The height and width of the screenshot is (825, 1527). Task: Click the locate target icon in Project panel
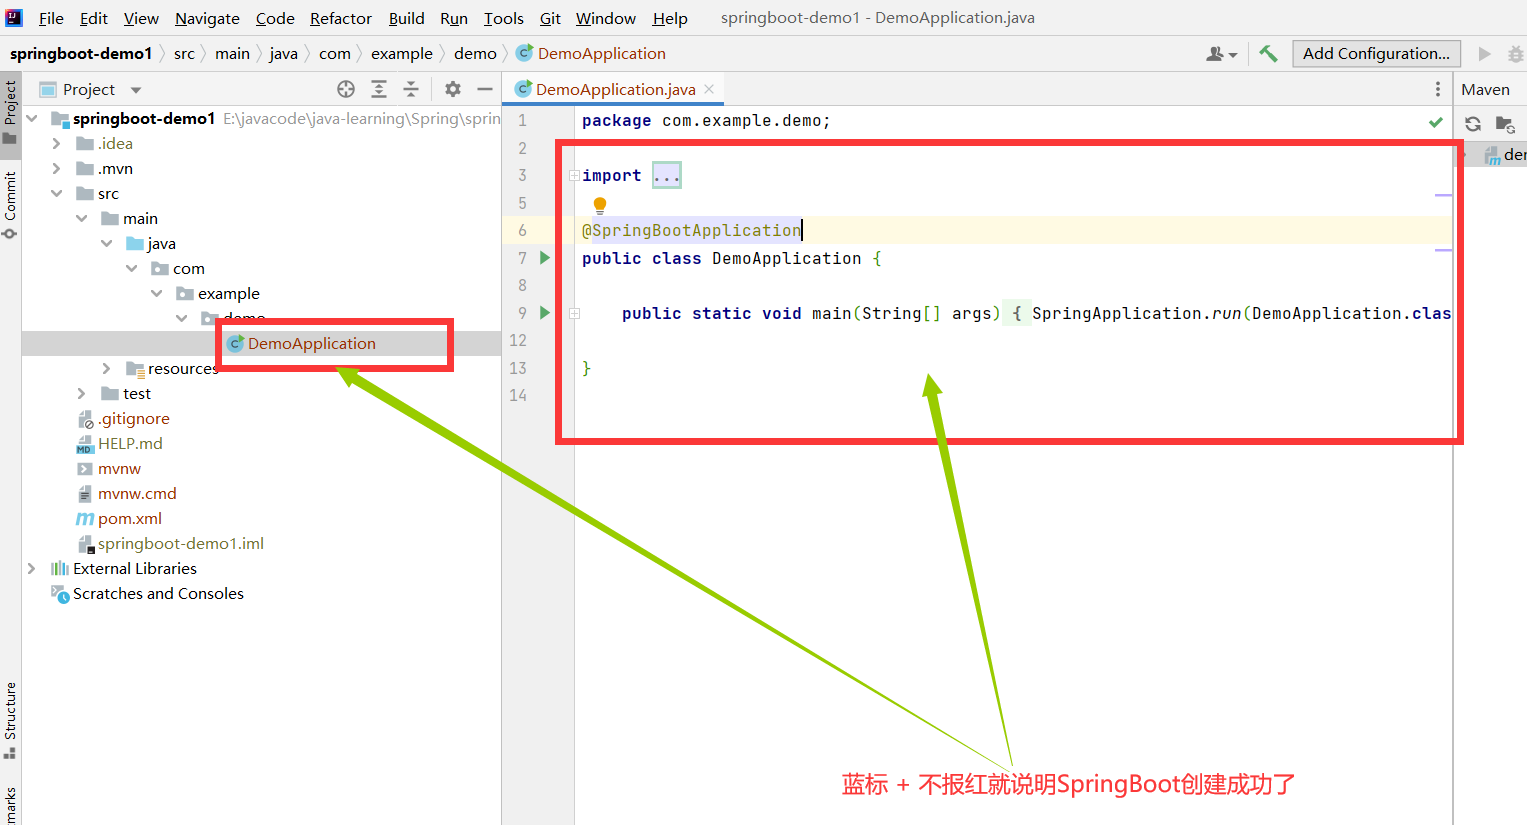pos(346,89)
